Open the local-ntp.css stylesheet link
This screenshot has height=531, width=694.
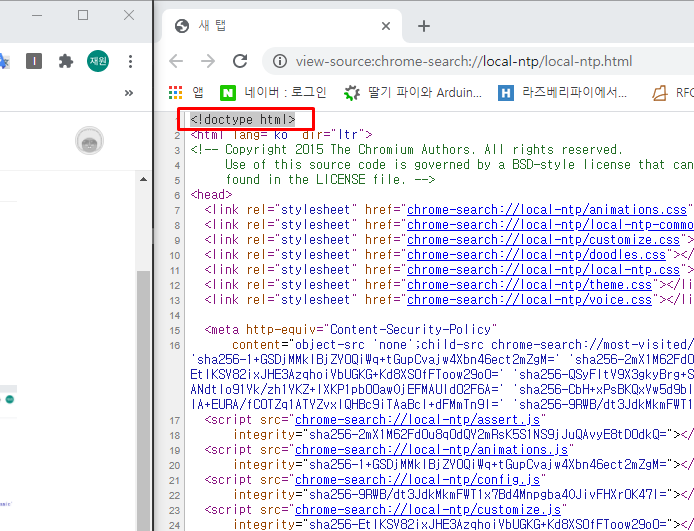point(544,269)
